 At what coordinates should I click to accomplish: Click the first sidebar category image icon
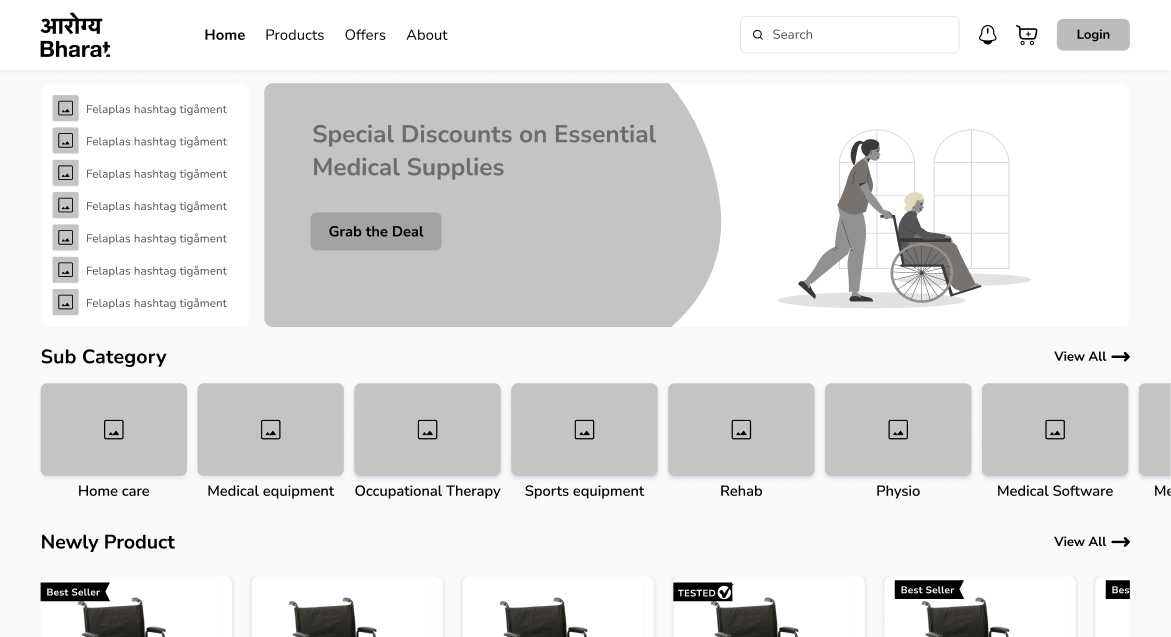point(66,108)
